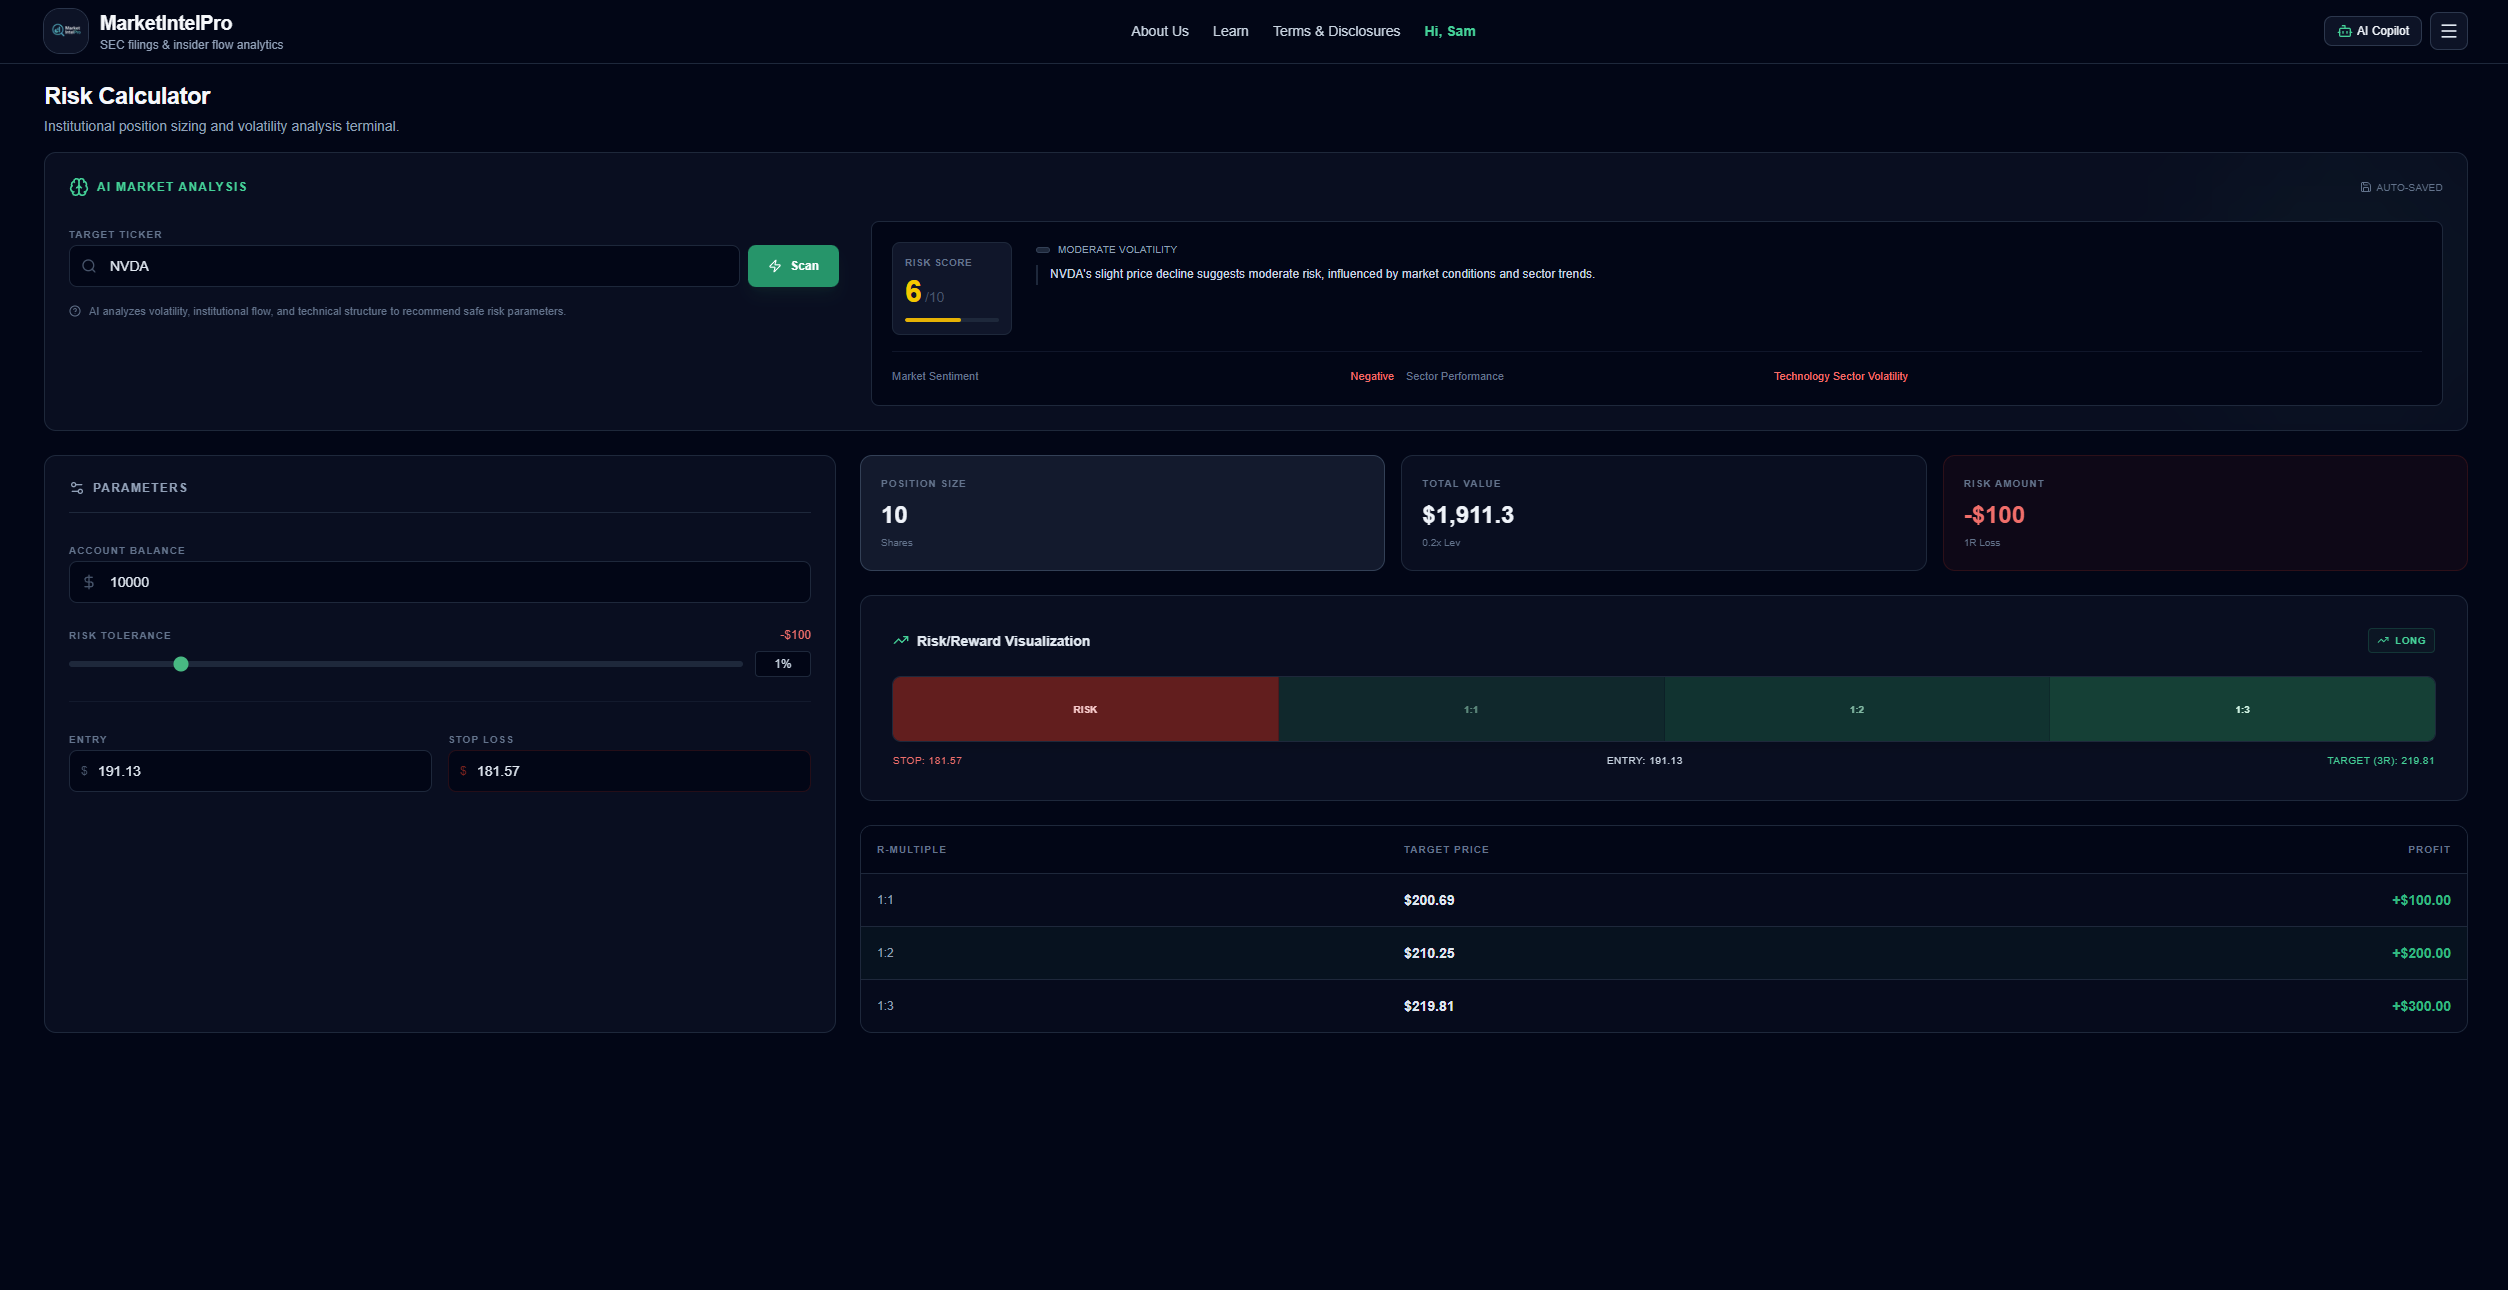Image resolution: width=2508 pixels, height=1290 pixels.
Task: Open the Terms & Disclosures page
Action: click(x=1336, y=31)
